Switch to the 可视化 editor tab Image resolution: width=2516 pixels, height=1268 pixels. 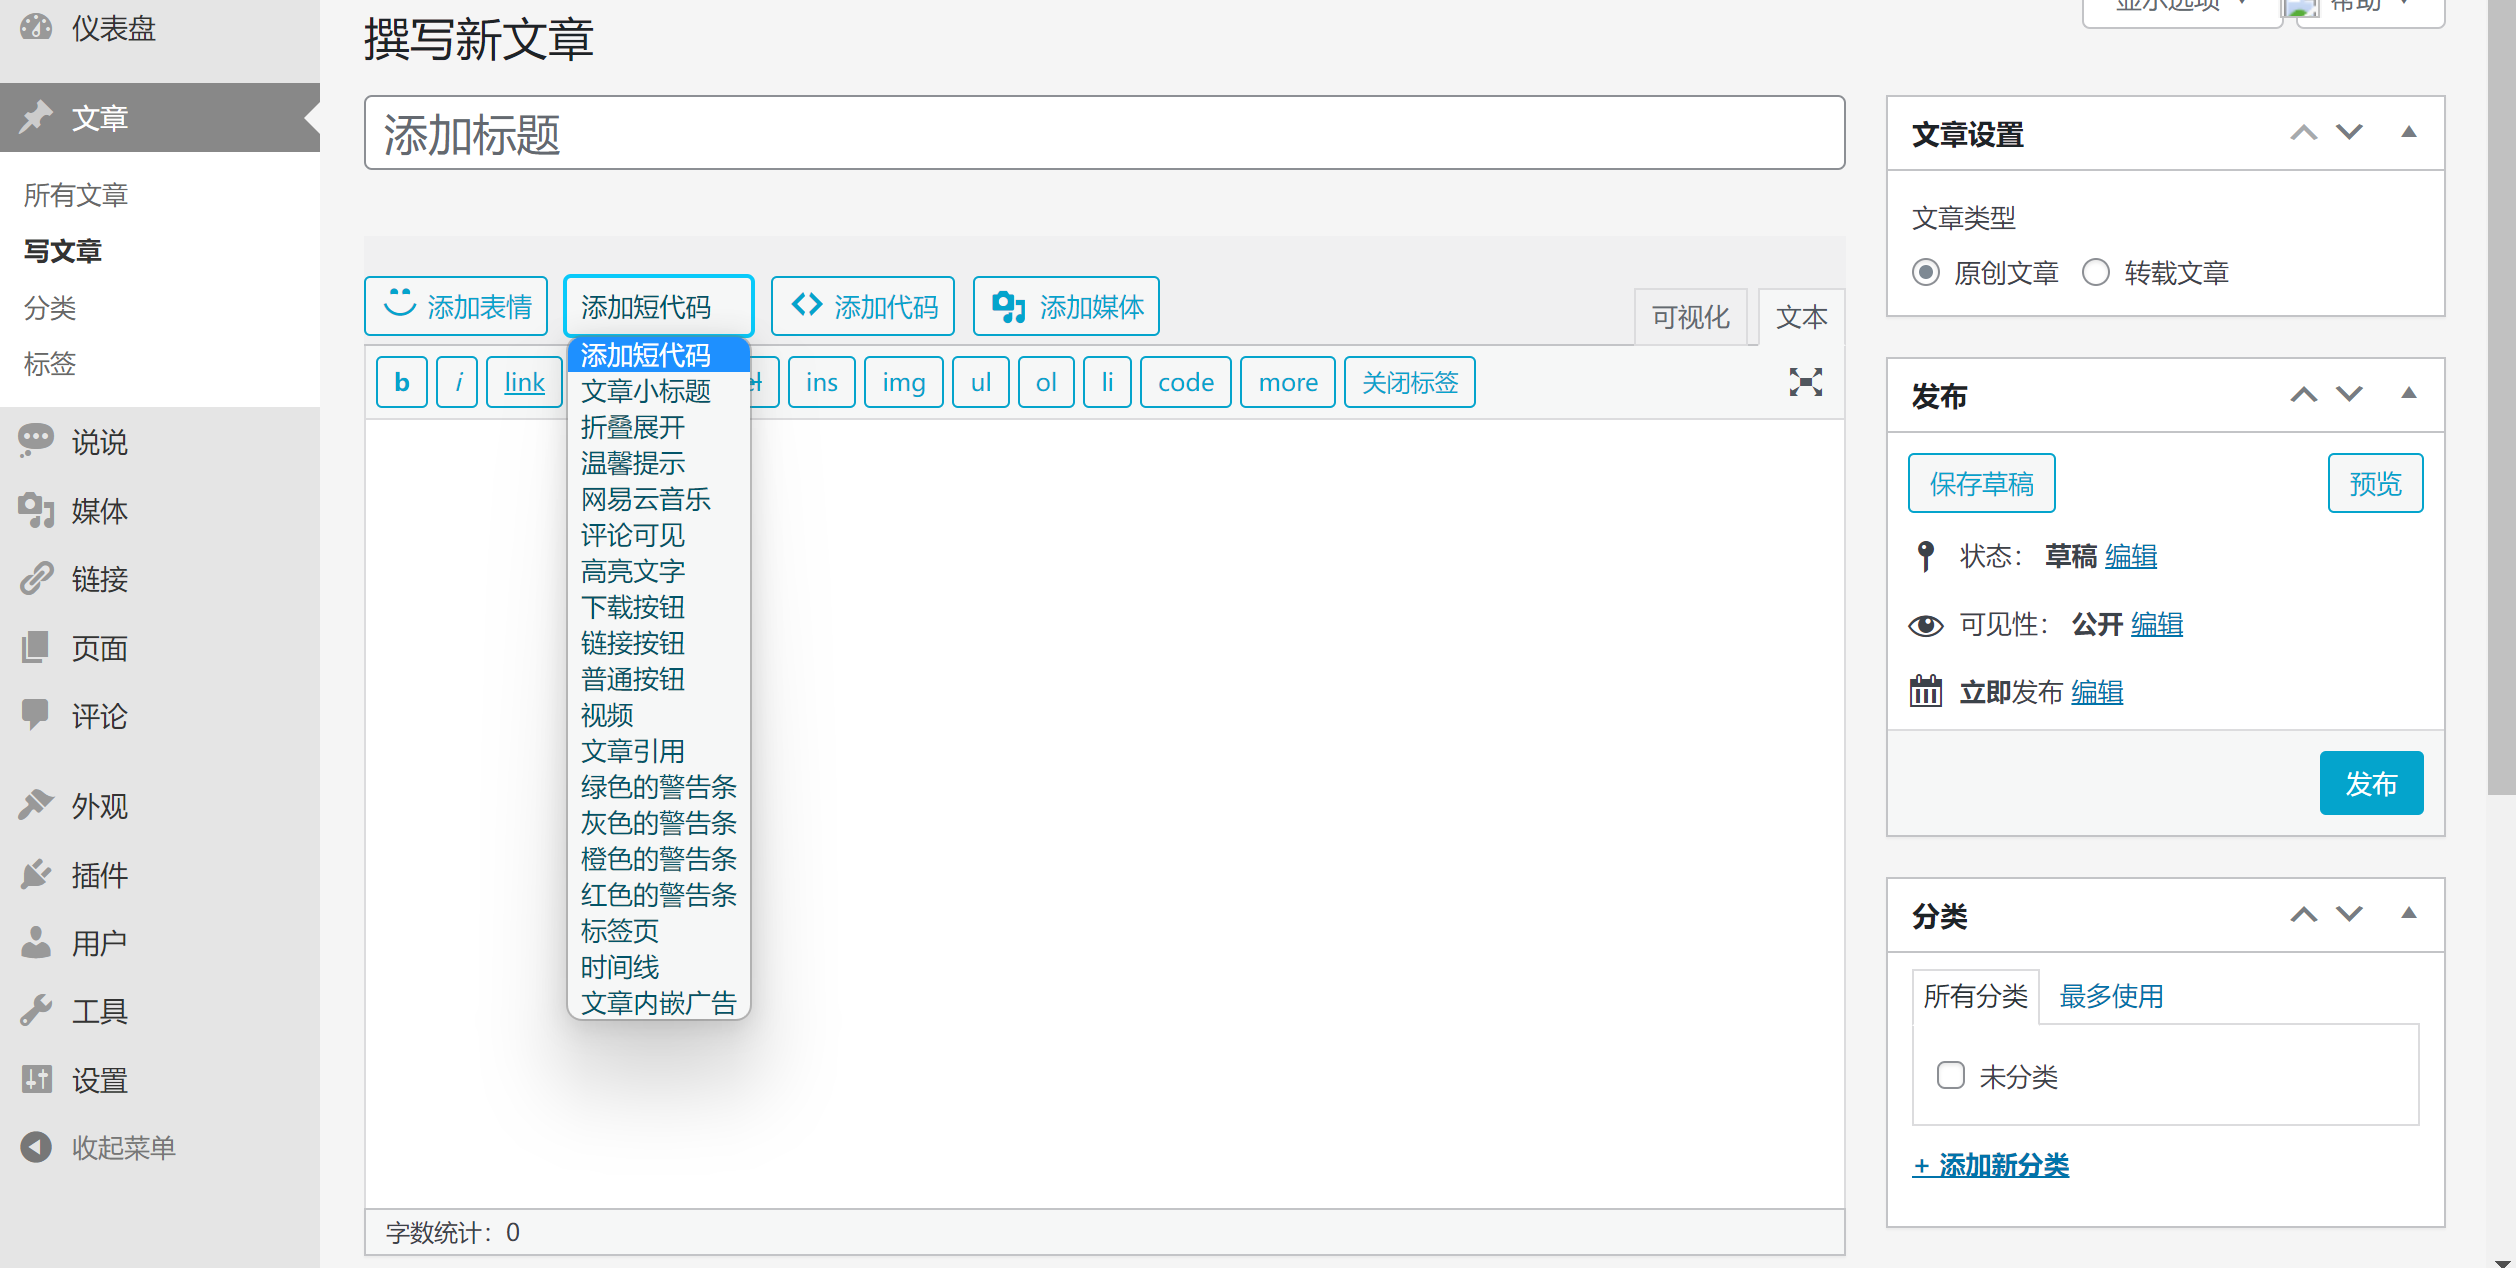(1691, 317)
